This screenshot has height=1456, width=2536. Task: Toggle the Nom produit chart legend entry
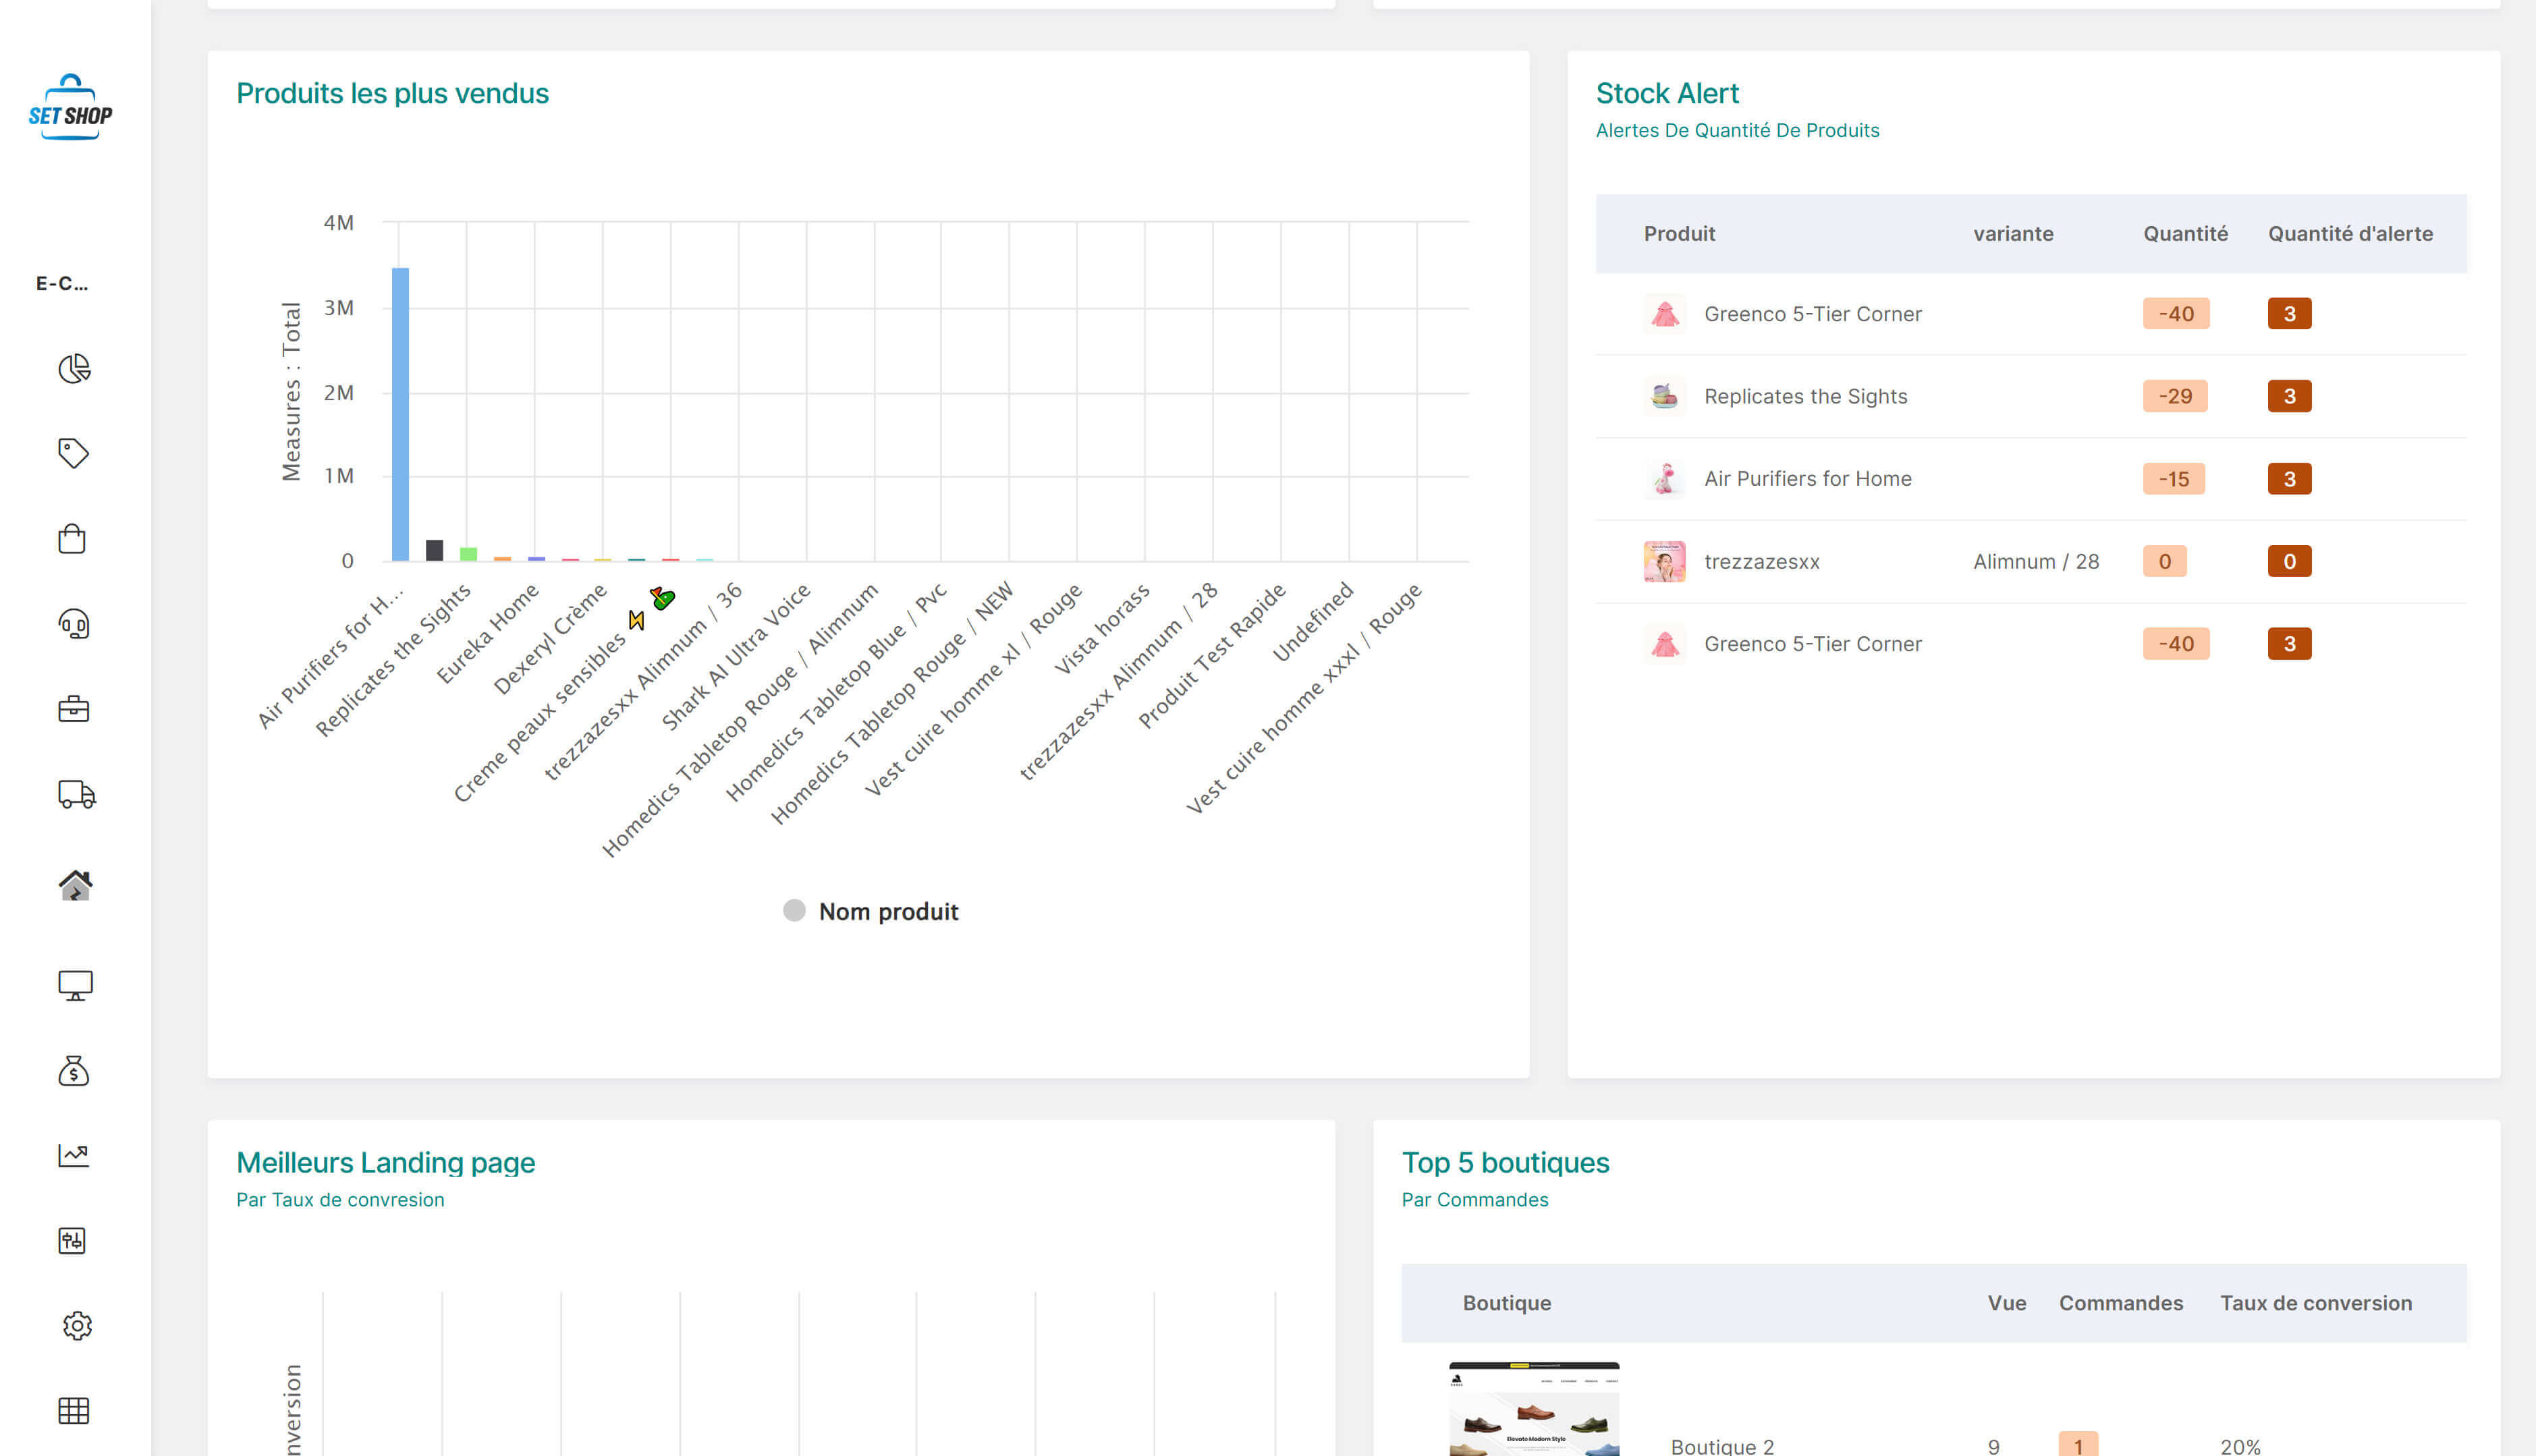[868, 911]
